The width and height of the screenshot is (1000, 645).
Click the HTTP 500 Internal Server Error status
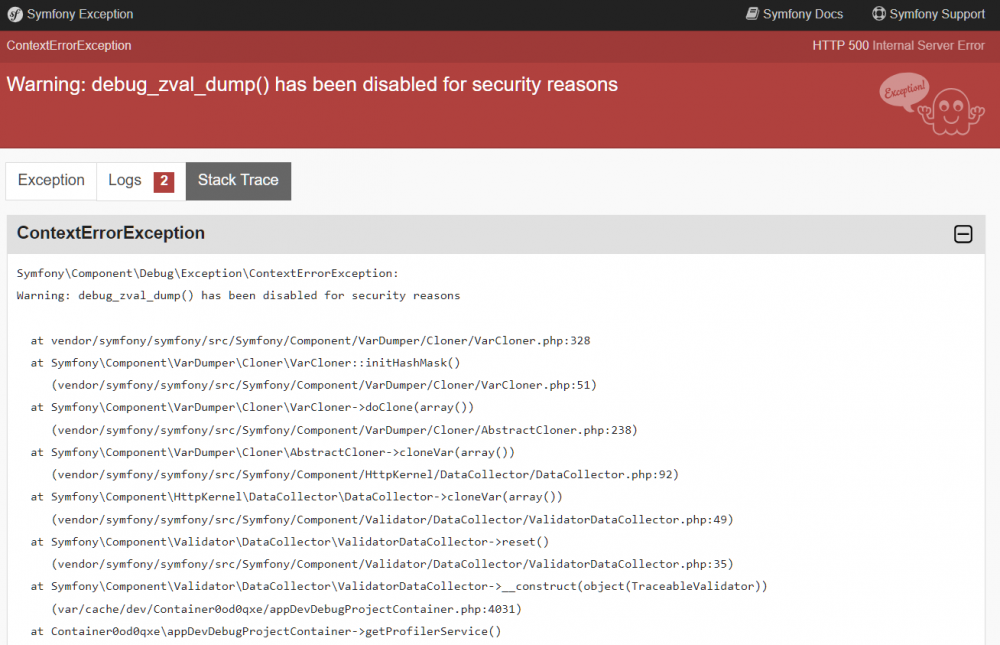coord(898,46)
